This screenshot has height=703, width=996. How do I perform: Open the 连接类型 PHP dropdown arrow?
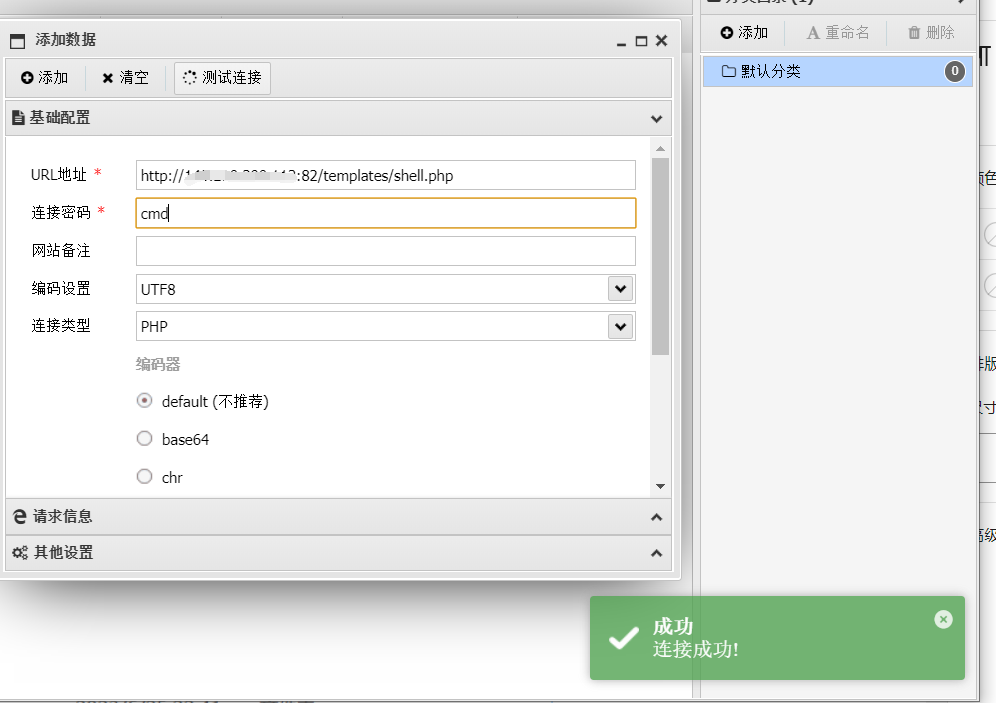621,326
